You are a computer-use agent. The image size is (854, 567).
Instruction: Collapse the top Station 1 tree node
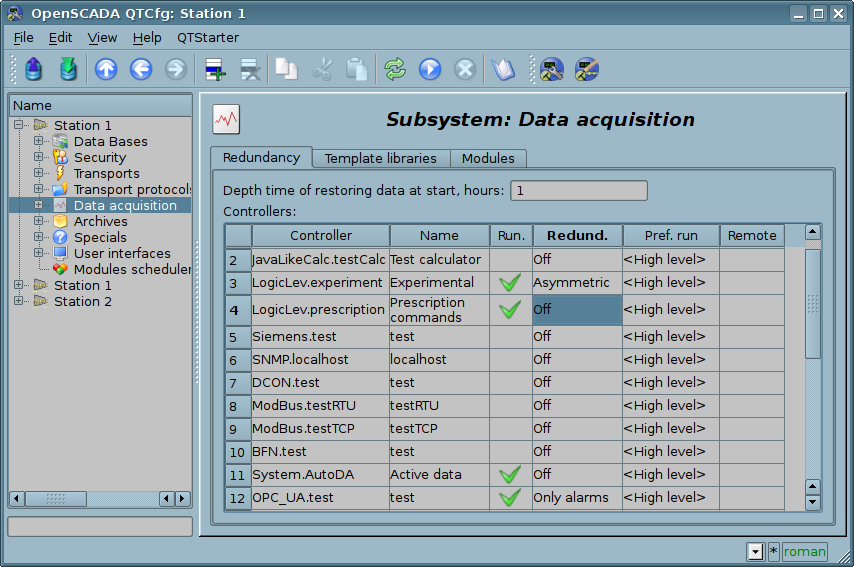(x=19, y=125)
